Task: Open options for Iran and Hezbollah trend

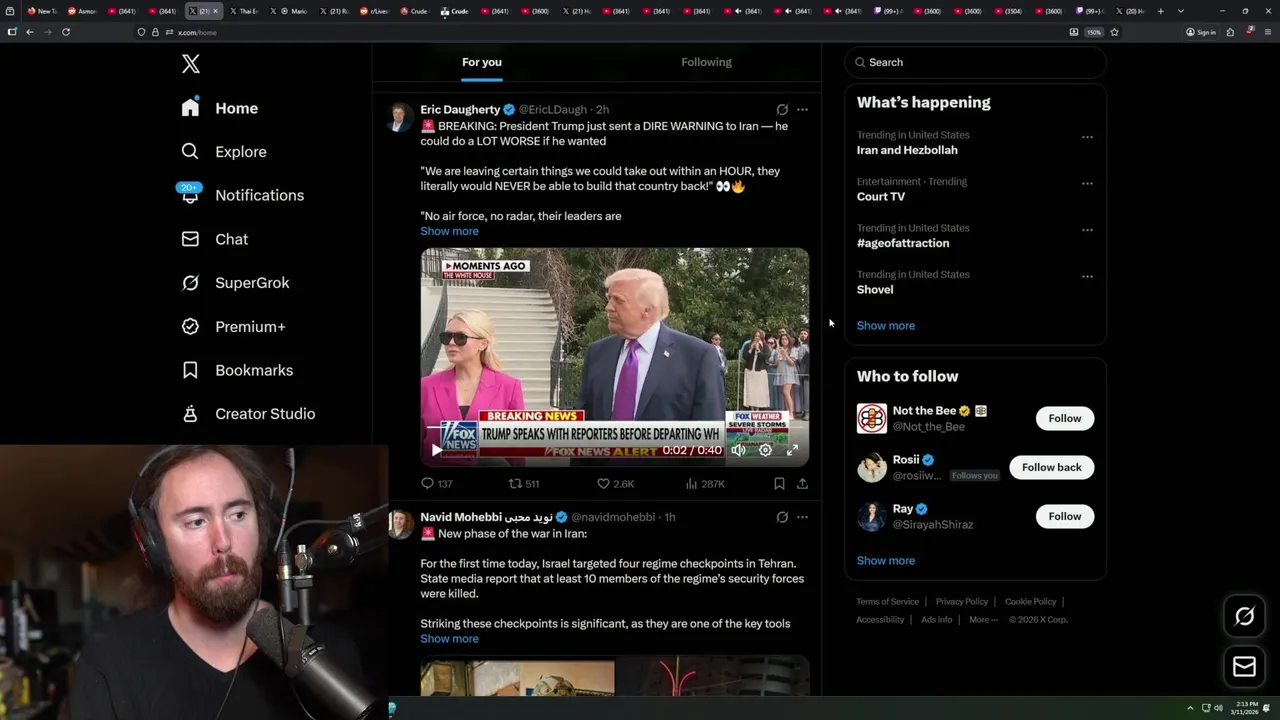Action: click(1087, 137)
